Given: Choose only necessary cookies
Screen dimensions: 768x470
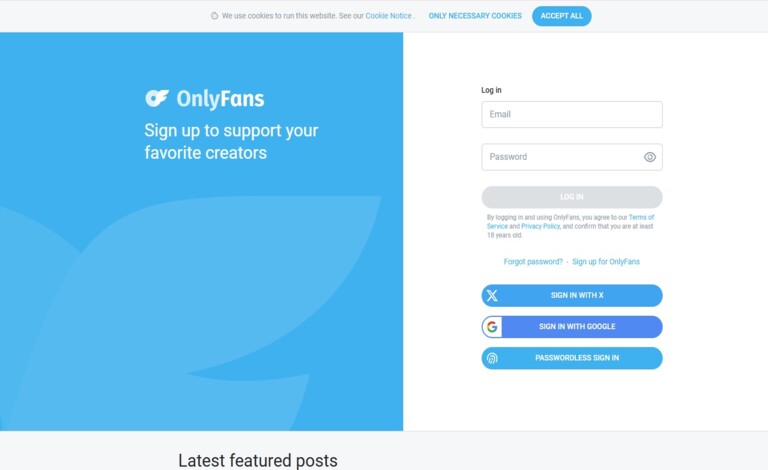Looking at the screenshot, I should [475, 16].
